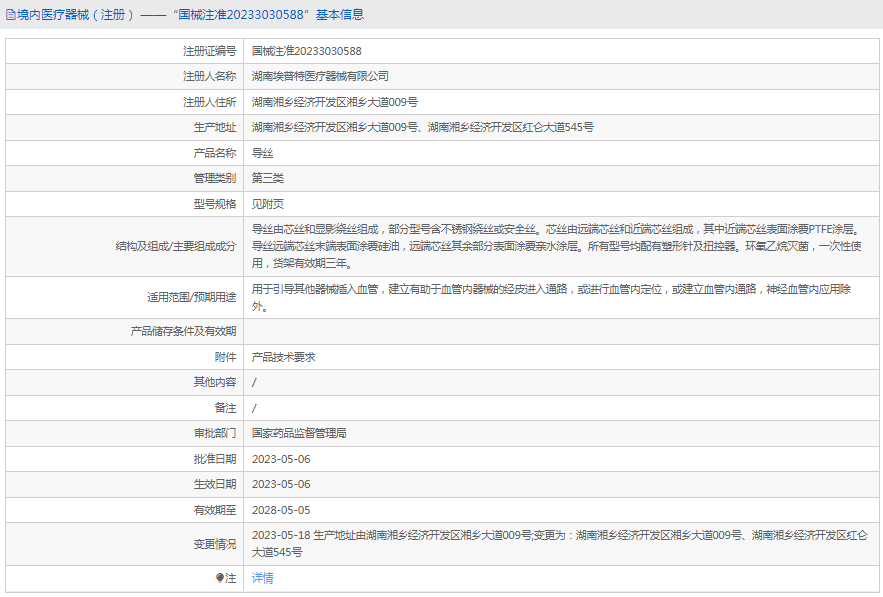The image size is (883, 597).
Task: Click the 适用范围/预期用途 label
Action: click(x=191, y=297)
